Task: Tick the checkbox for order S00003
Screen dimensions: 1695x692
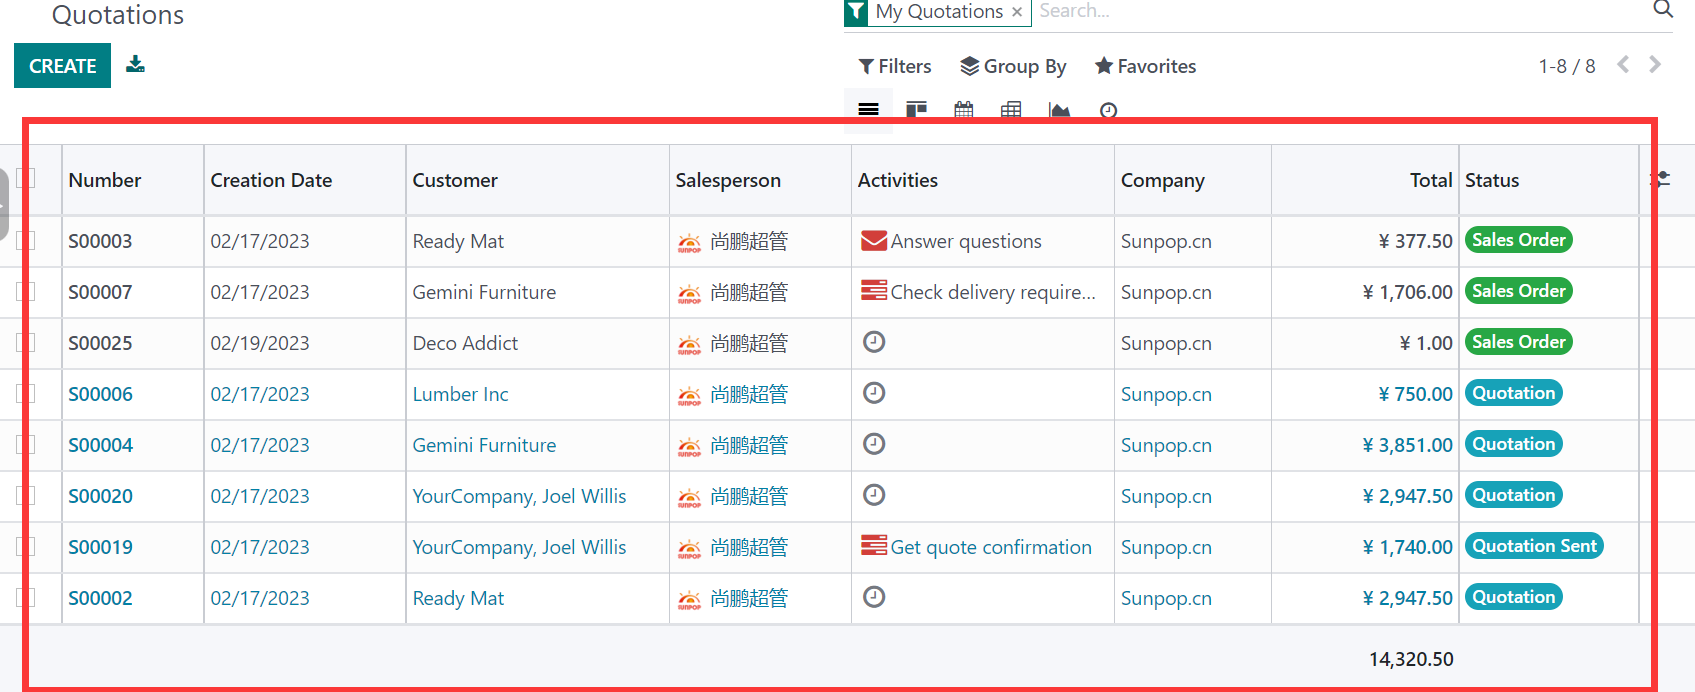Action: 26,241
